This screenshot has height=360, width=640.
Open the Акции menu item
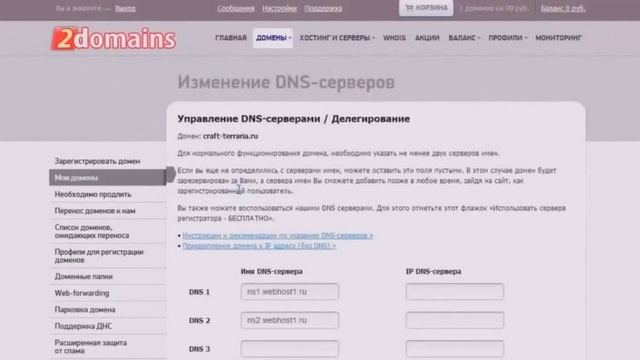click(x=427, y=38)
